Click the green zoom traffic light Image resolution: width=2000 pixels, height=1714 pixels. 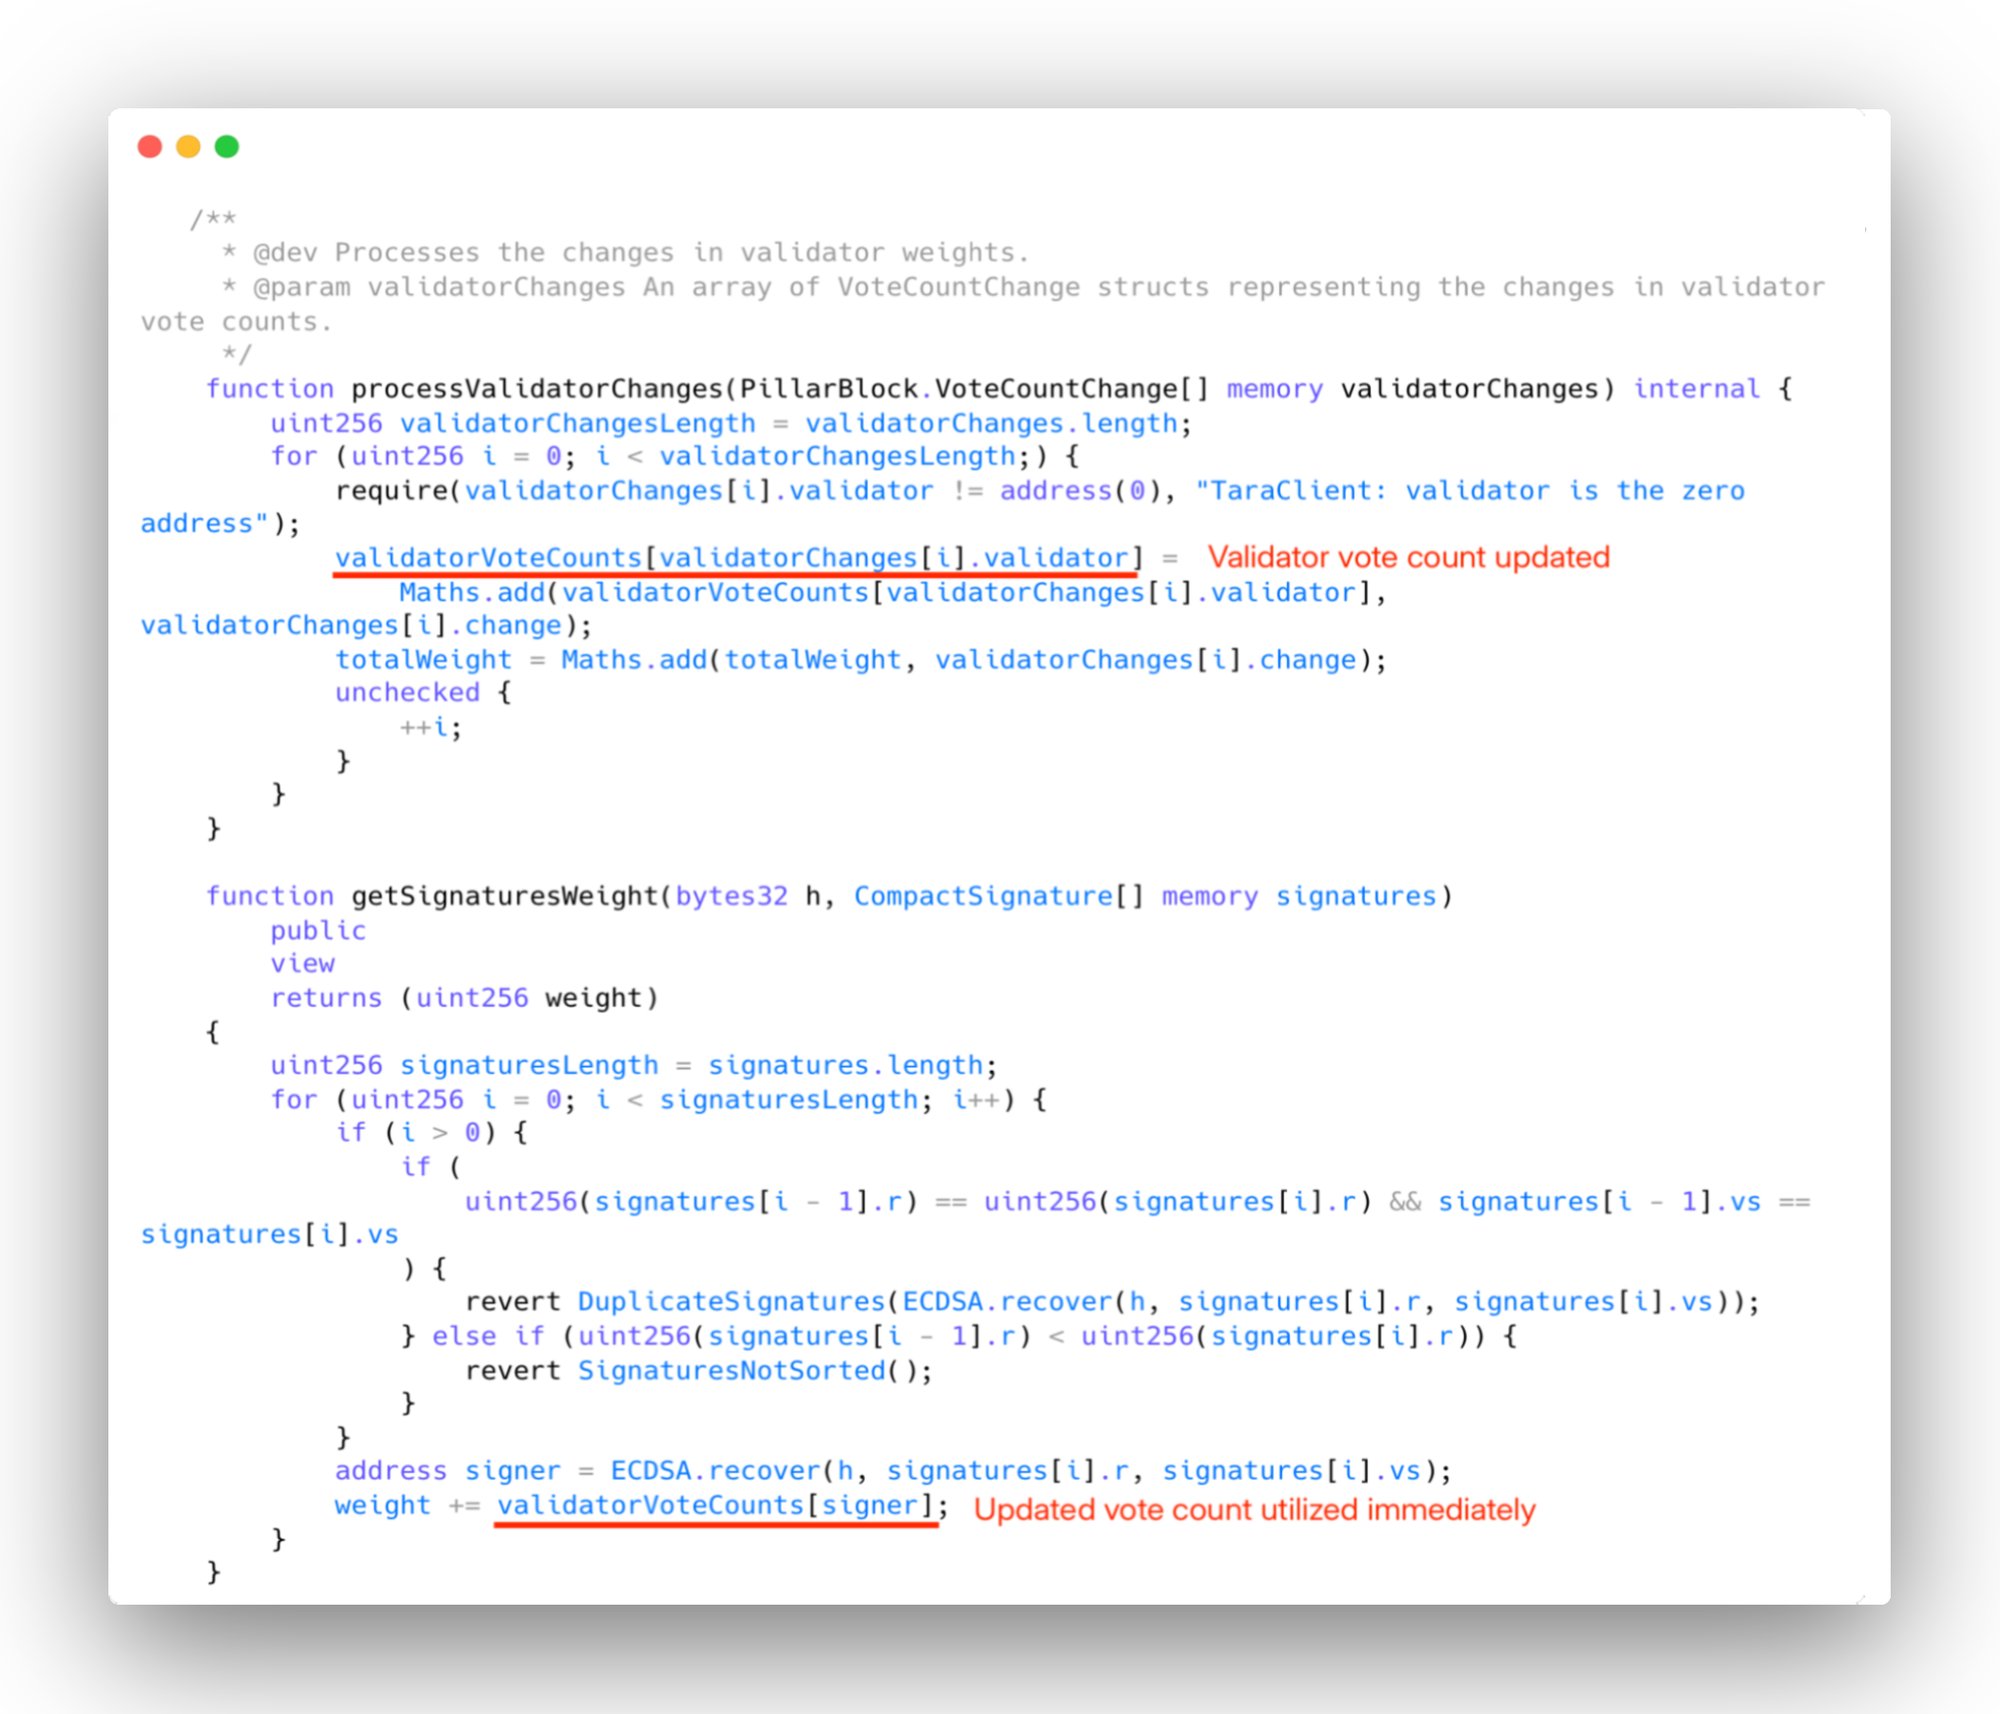pos(227,146)
